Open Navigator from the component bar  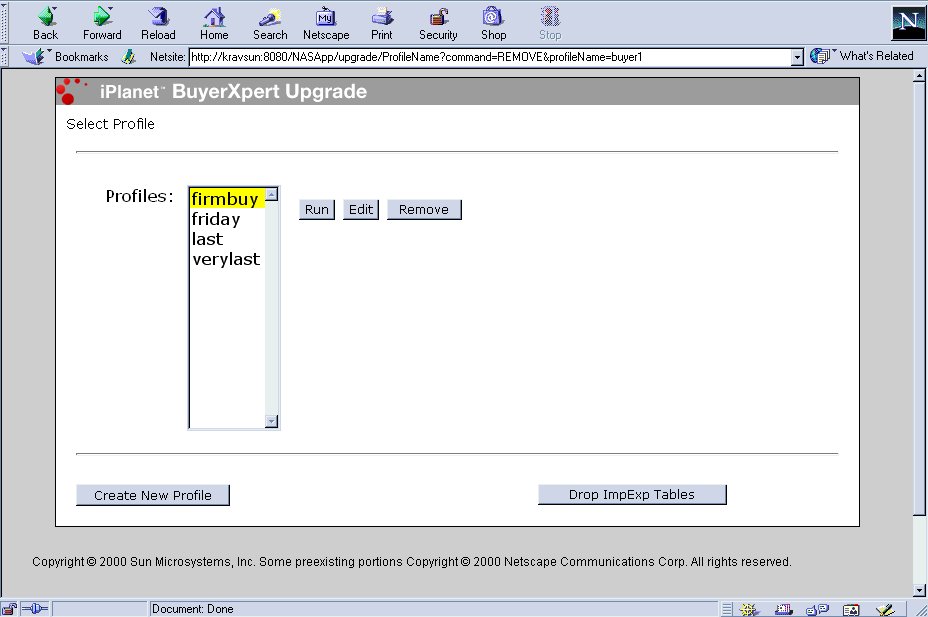749,609
